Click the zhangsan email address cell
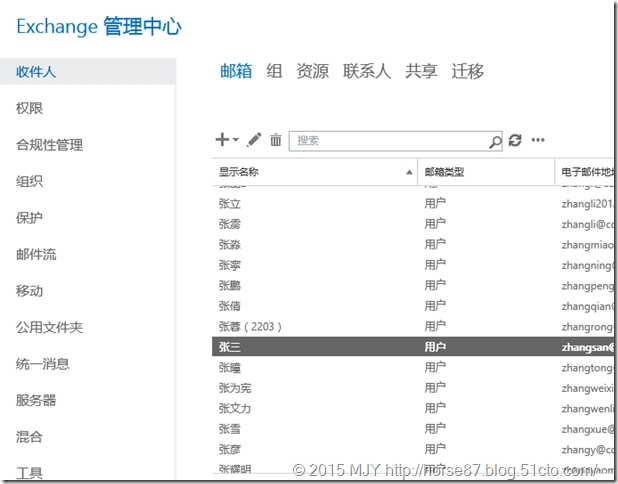 click(588, 347)
